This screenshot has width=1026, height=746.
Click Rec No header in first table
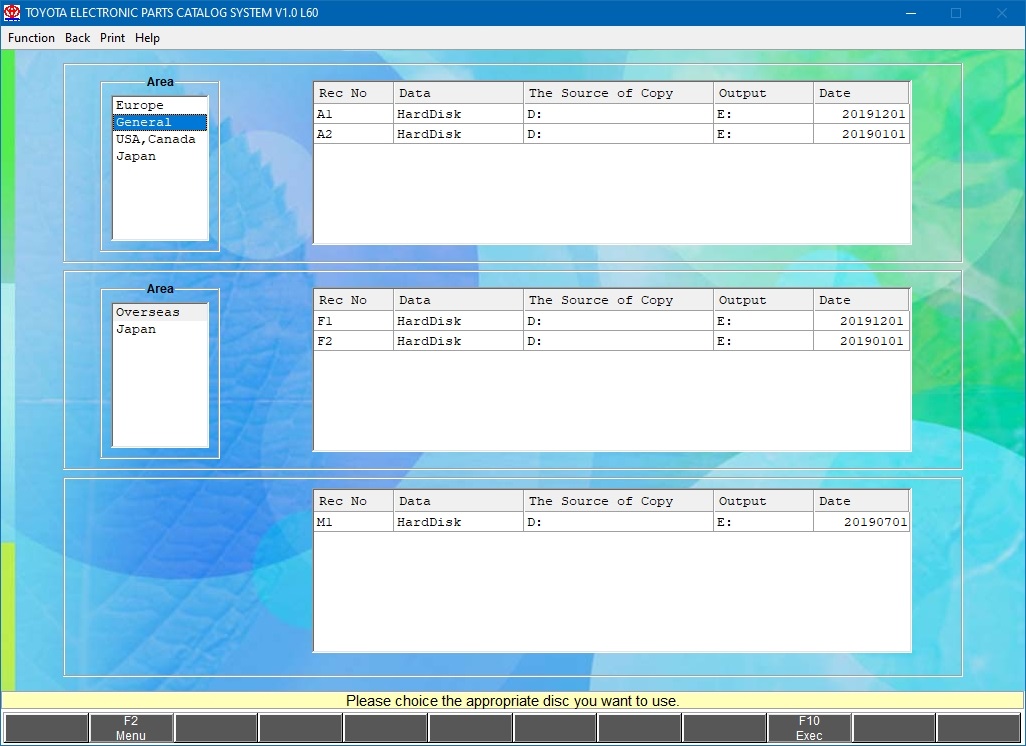[x=353, y=93]
